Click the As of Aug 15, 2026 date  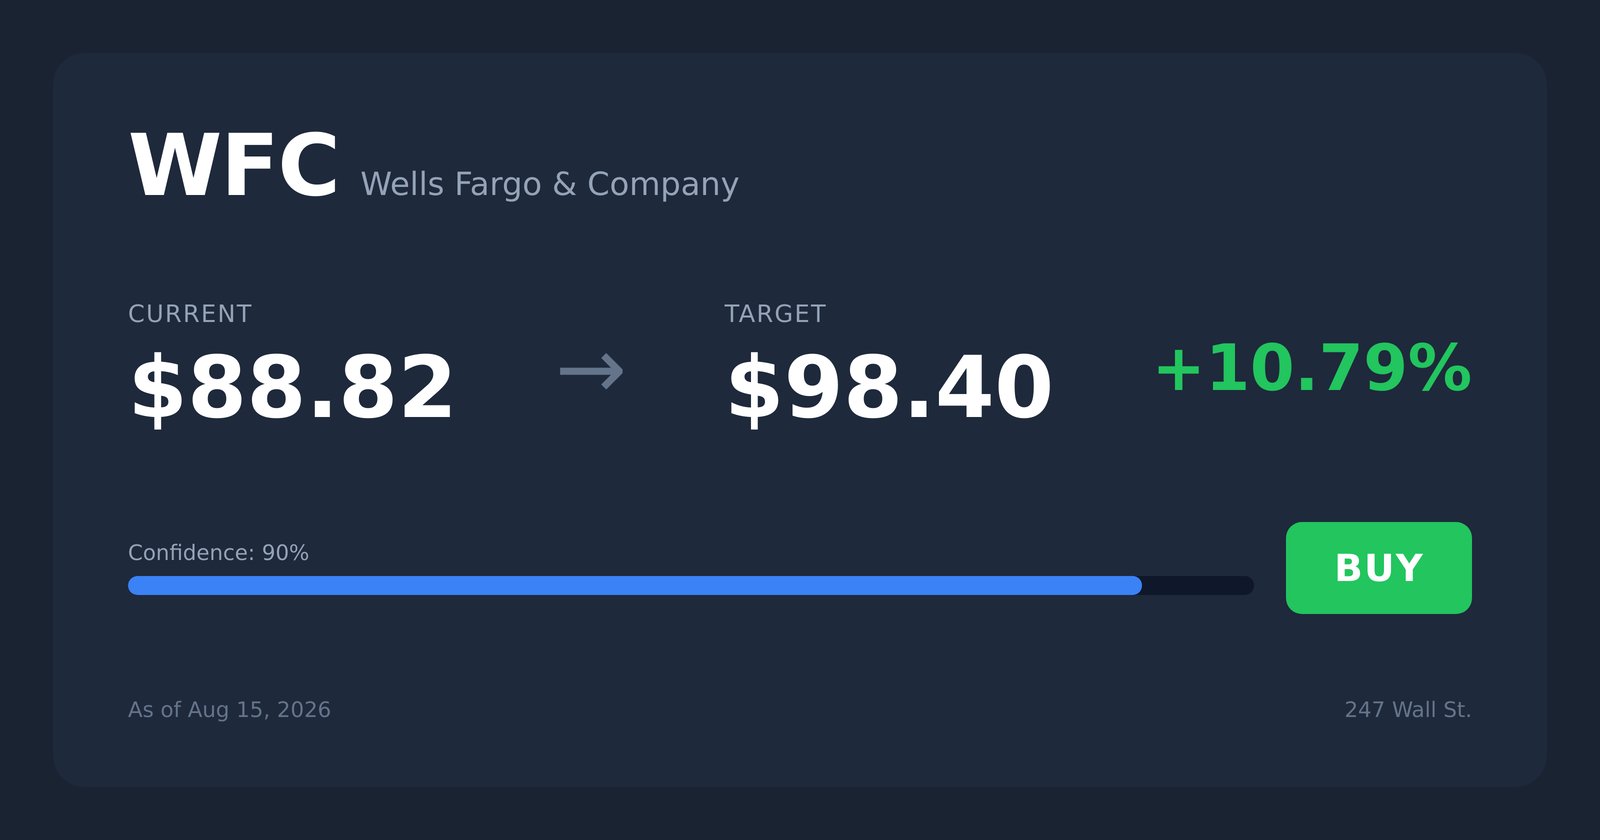pos(229,710)
